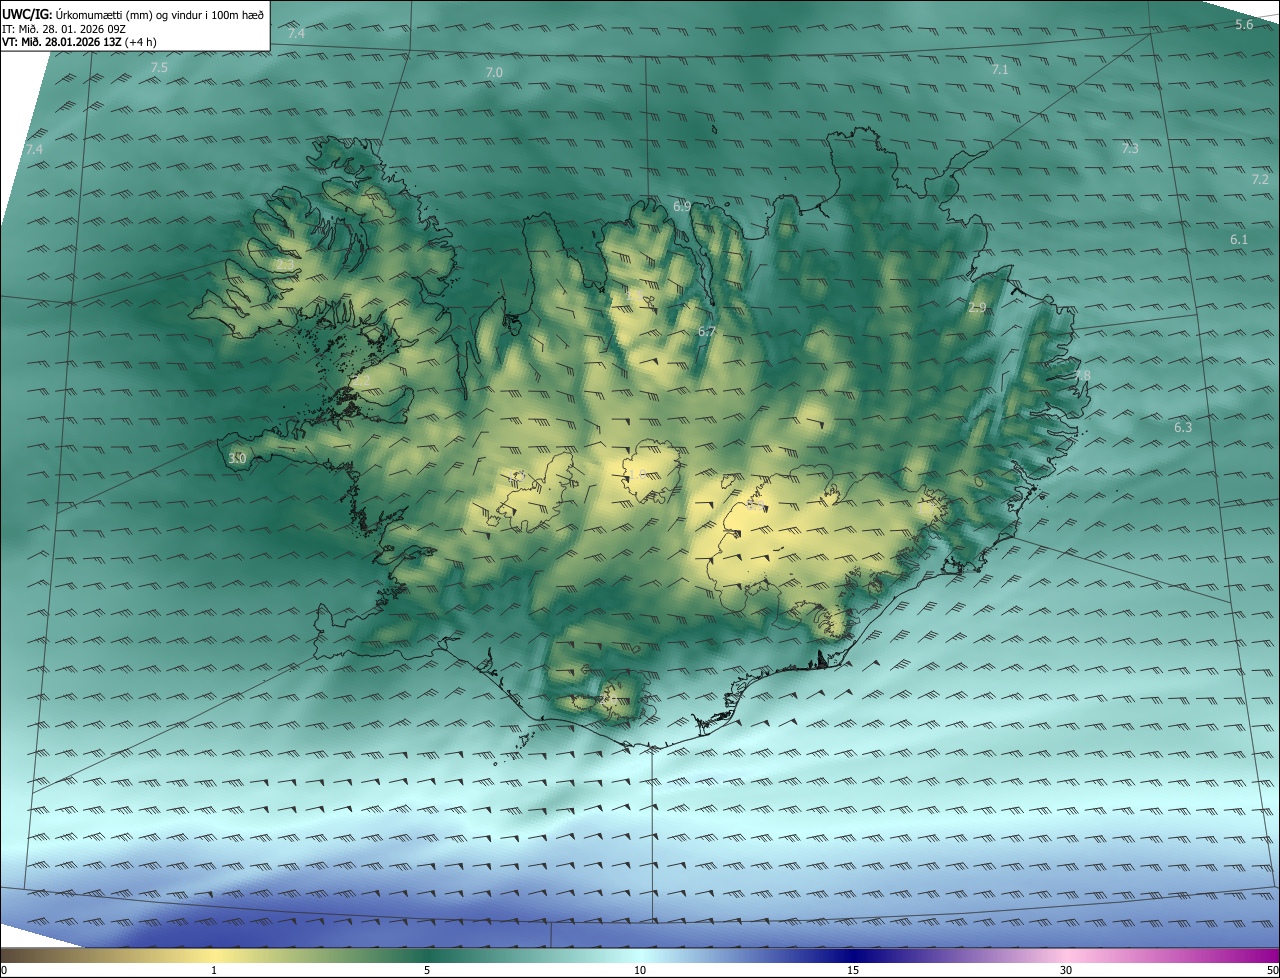The height and width of the screenshot is (978, 1280).
Task: Click the 6.1 value label on the map
Action: coord(1239,240)
